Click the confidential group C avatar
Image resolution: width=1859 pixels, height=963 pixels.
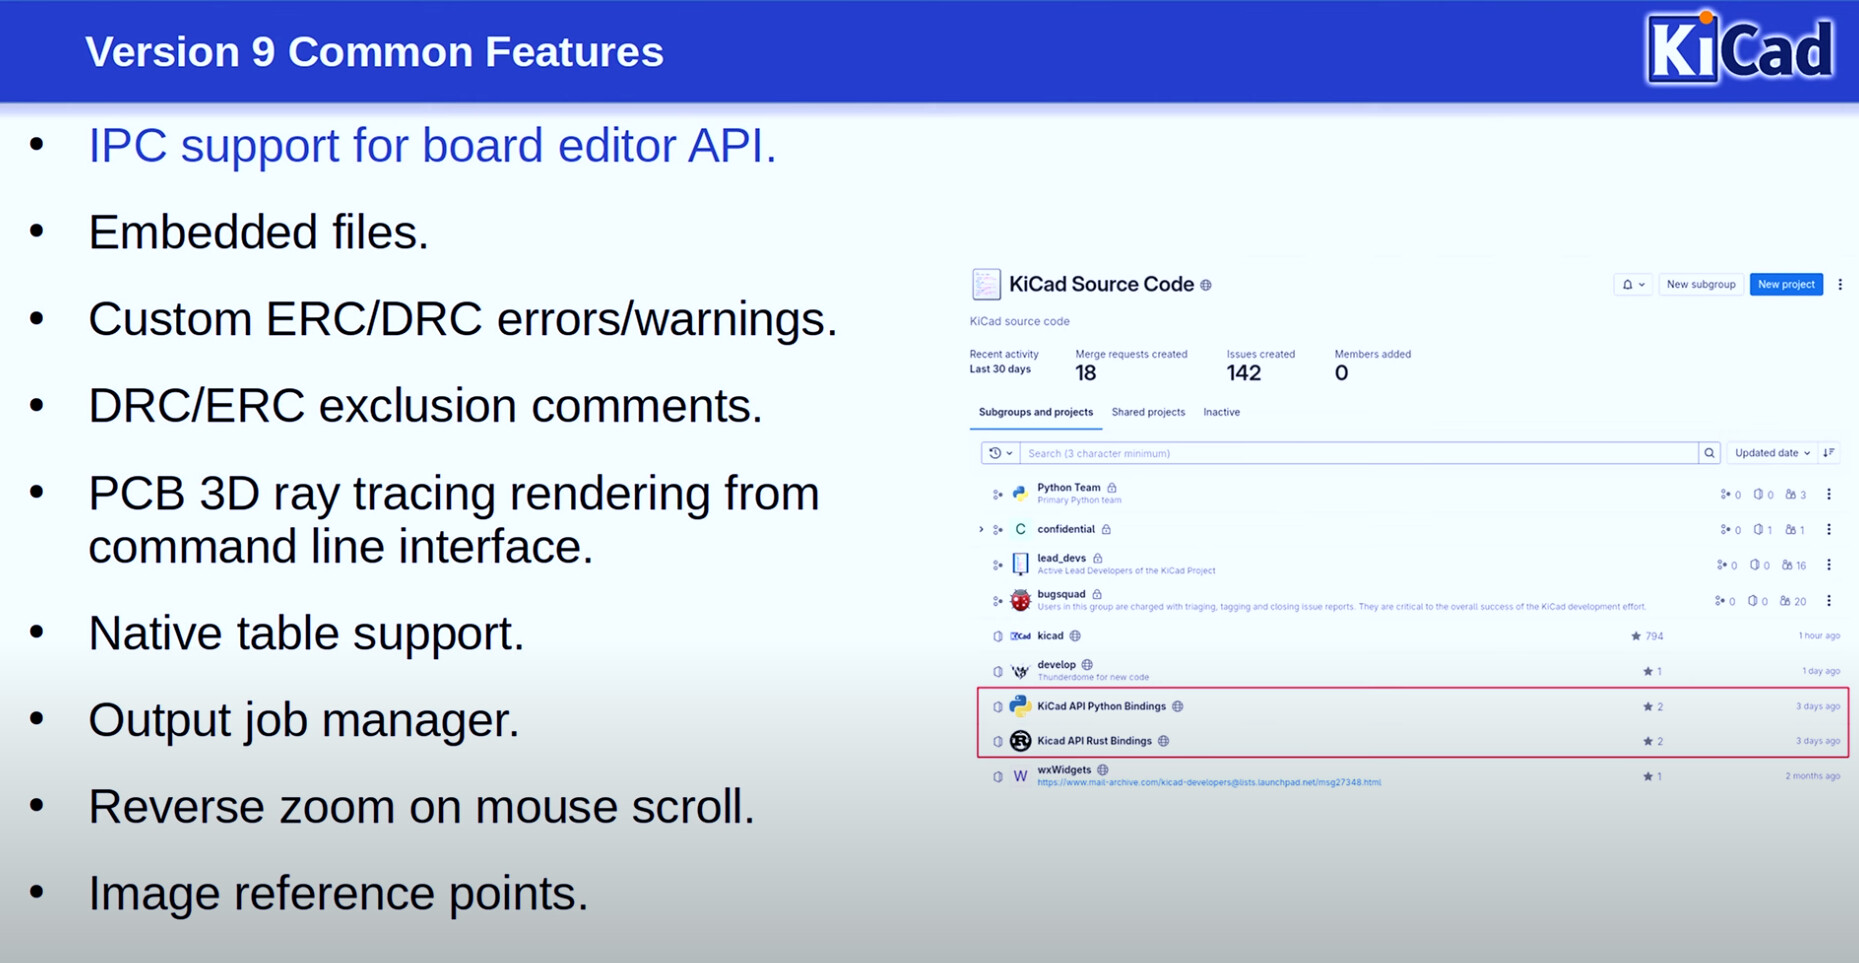click(x=1020, y=529)
